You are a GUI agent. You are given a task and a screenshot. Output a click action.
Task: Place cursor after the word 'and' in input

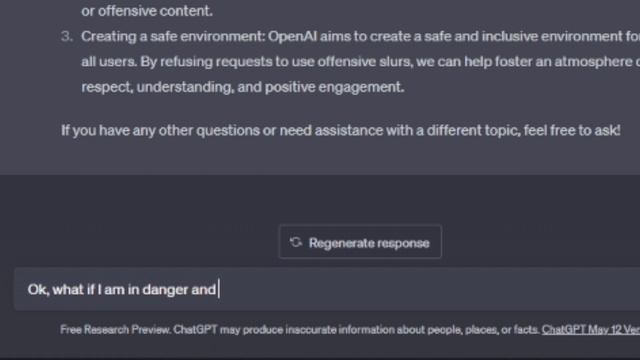(218, 289)
